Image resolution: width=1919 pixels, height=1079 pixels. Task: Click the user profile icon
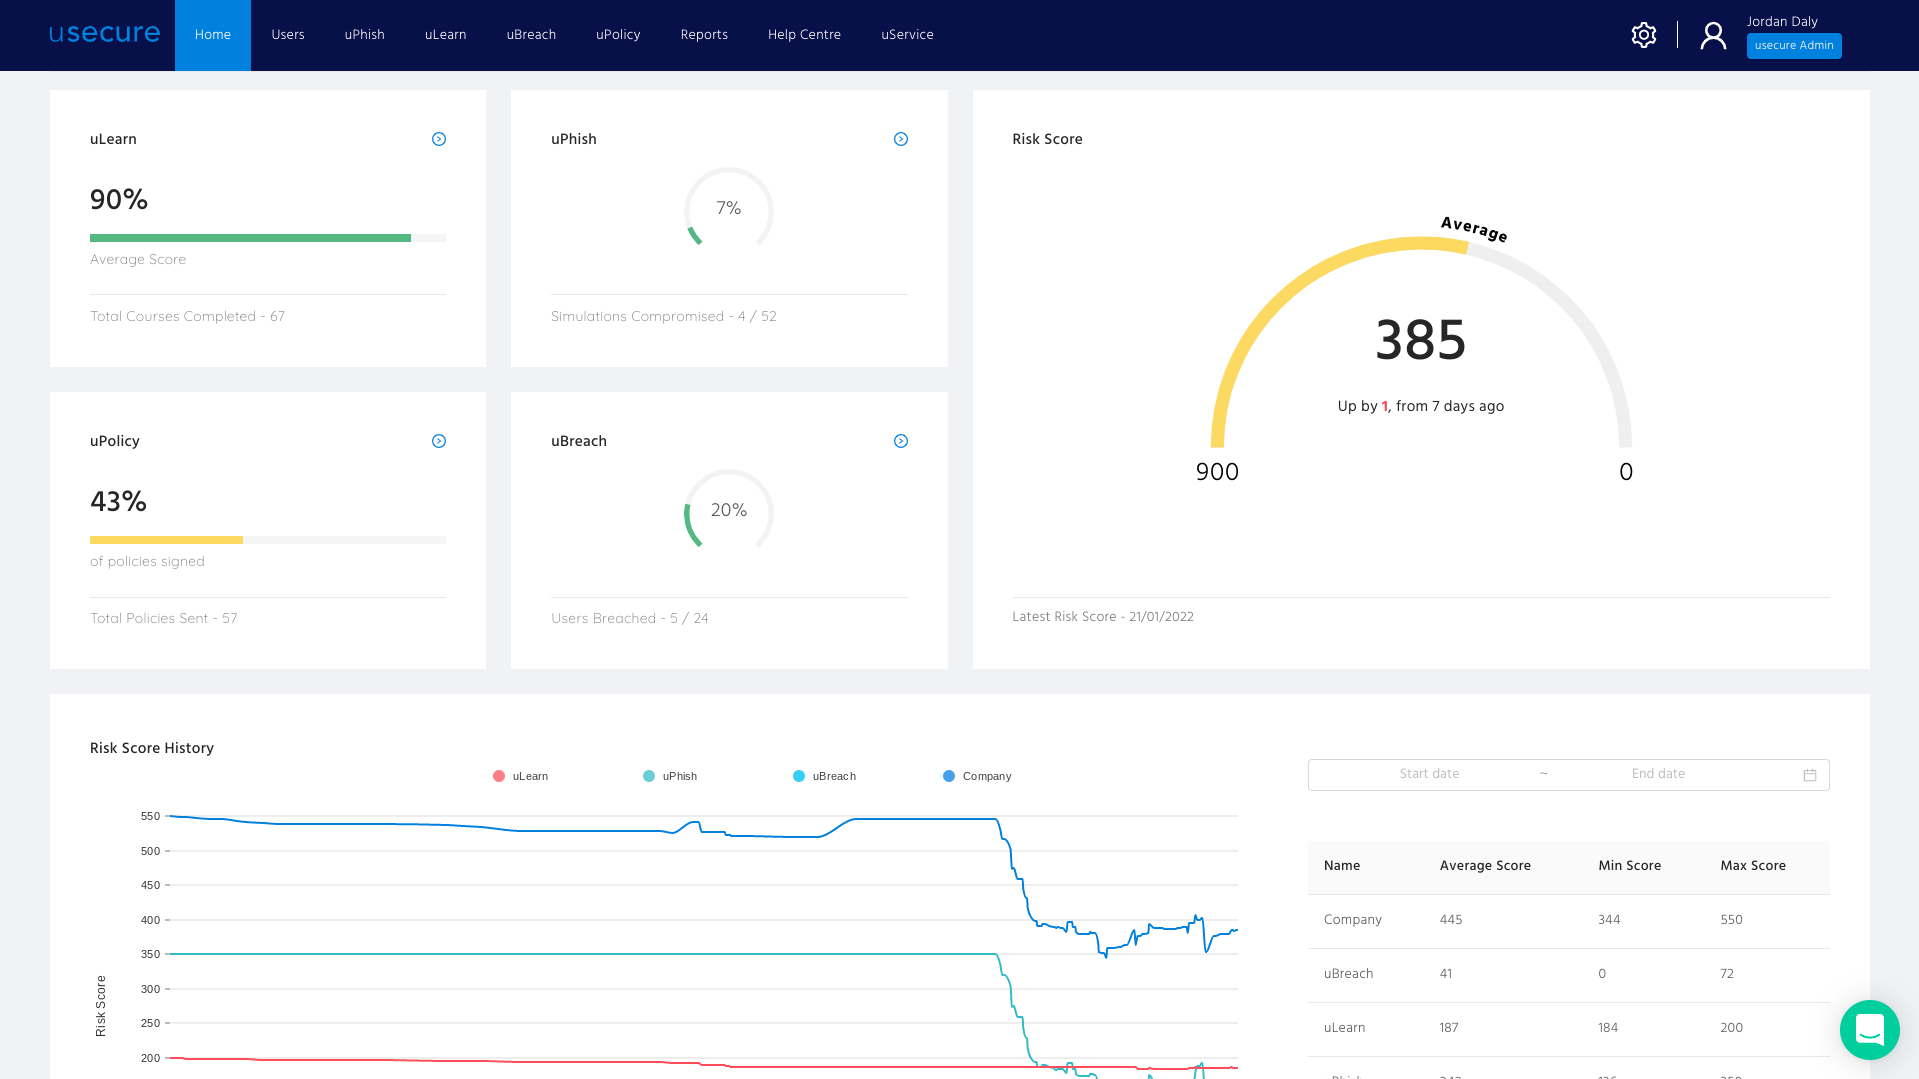pos(1712,34)
